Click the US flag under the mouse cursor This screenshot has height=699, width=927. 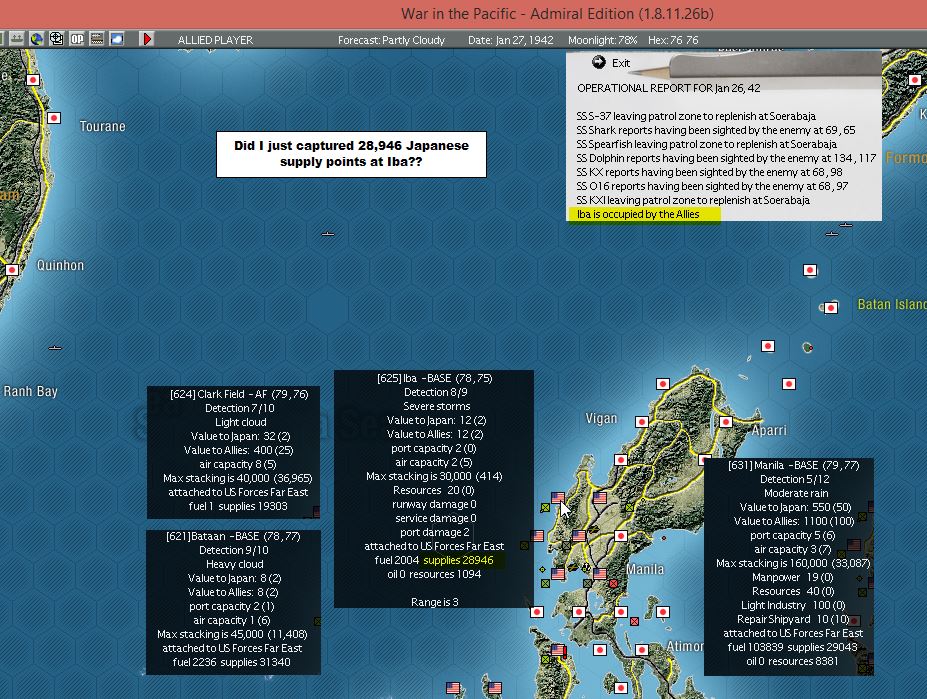tap(558, 498)
